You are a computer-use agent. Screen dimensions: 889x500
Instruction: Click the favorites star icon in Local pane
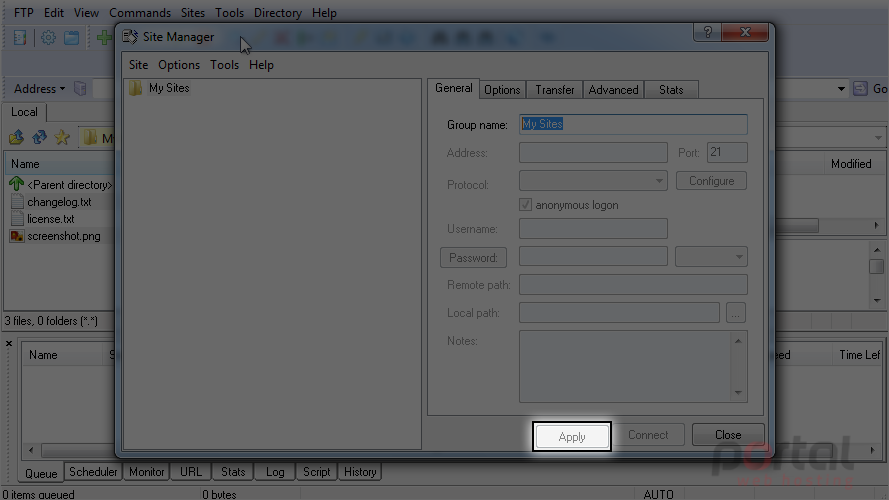click(x=62, y=137)
